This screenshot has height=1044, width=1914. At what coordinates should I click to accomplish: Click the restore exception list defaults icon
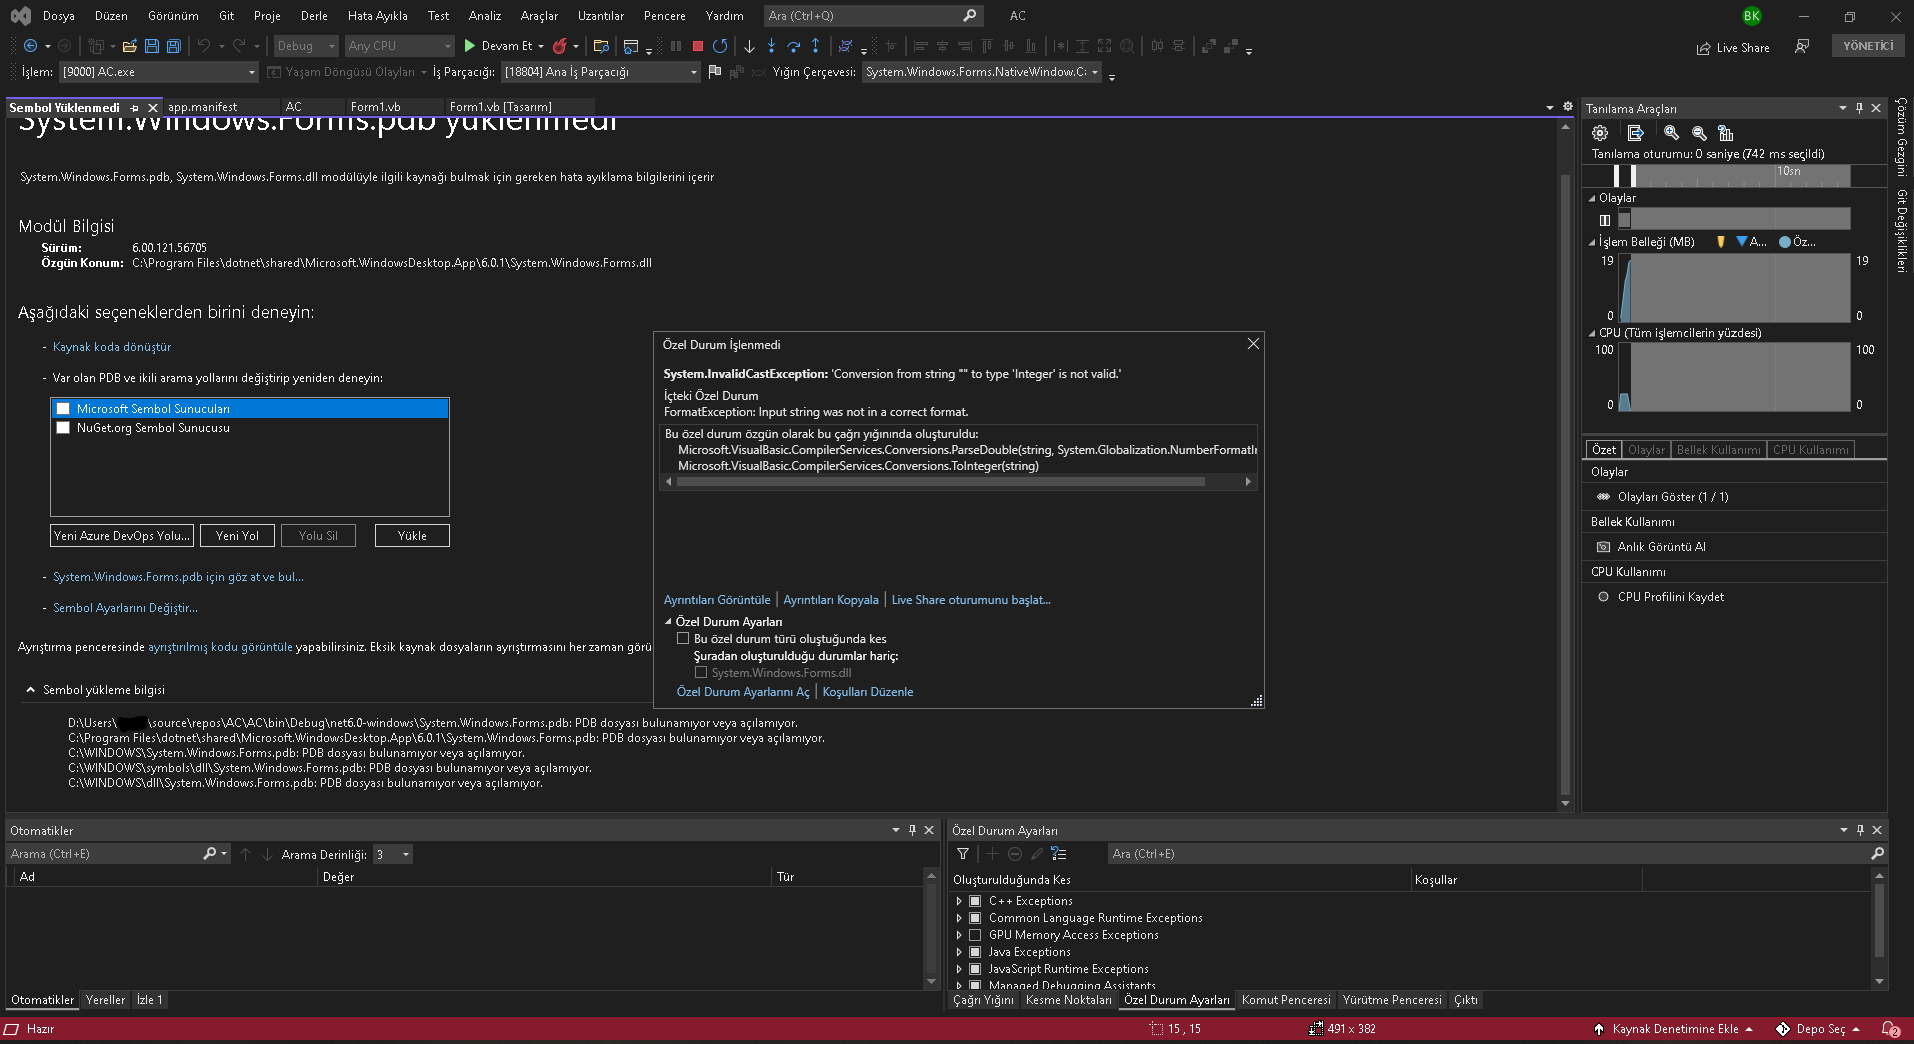tap(1059, 854)
